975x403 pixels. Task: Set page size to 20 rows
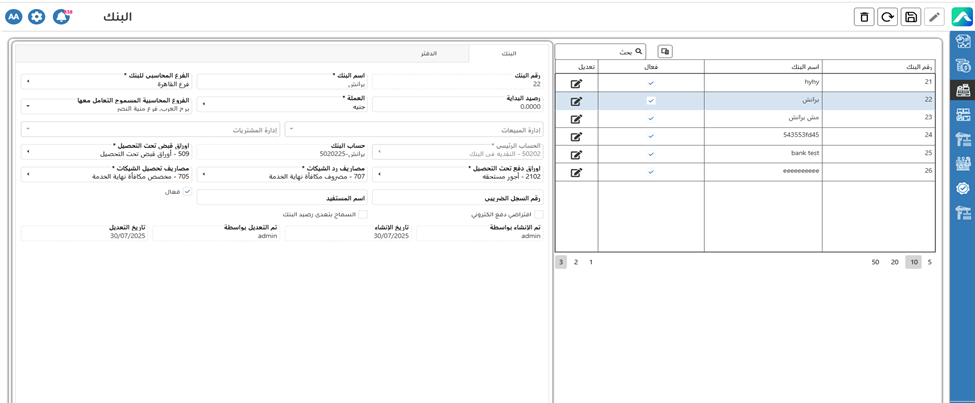click(x=894, y=262)
